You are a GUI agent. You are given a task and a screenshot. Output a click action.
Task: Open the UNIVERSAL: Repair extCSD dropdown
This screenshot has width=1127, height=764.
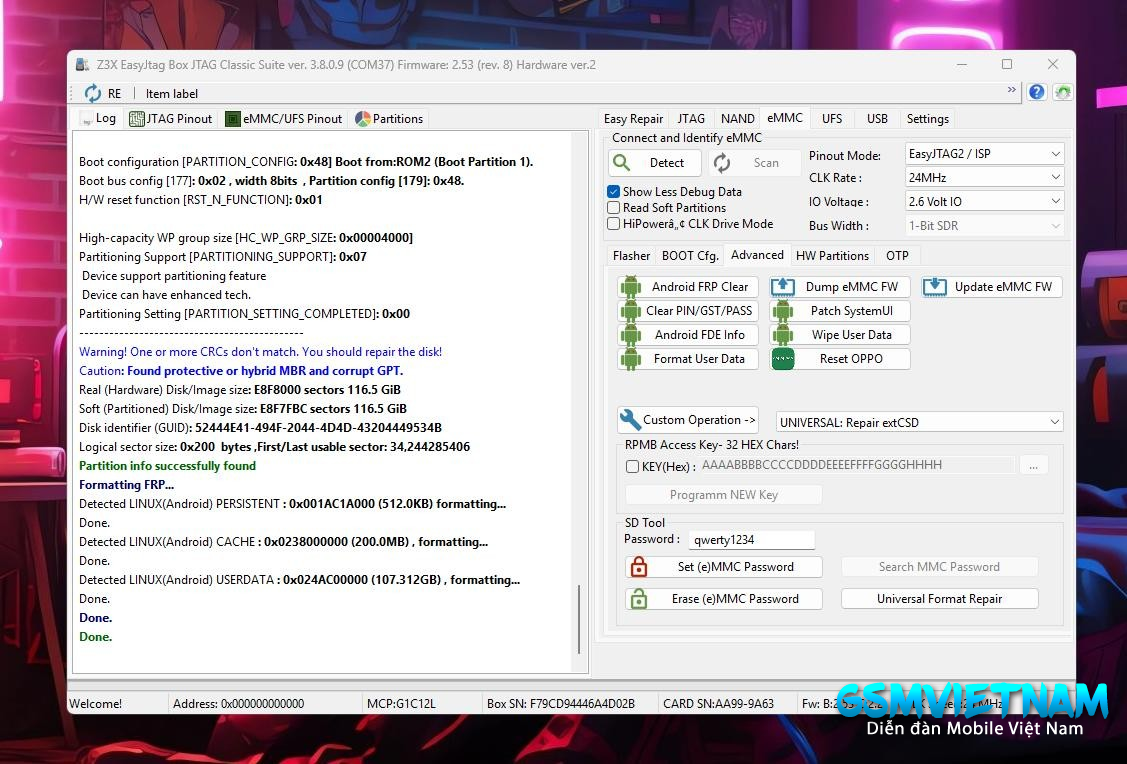coord(919,422)
